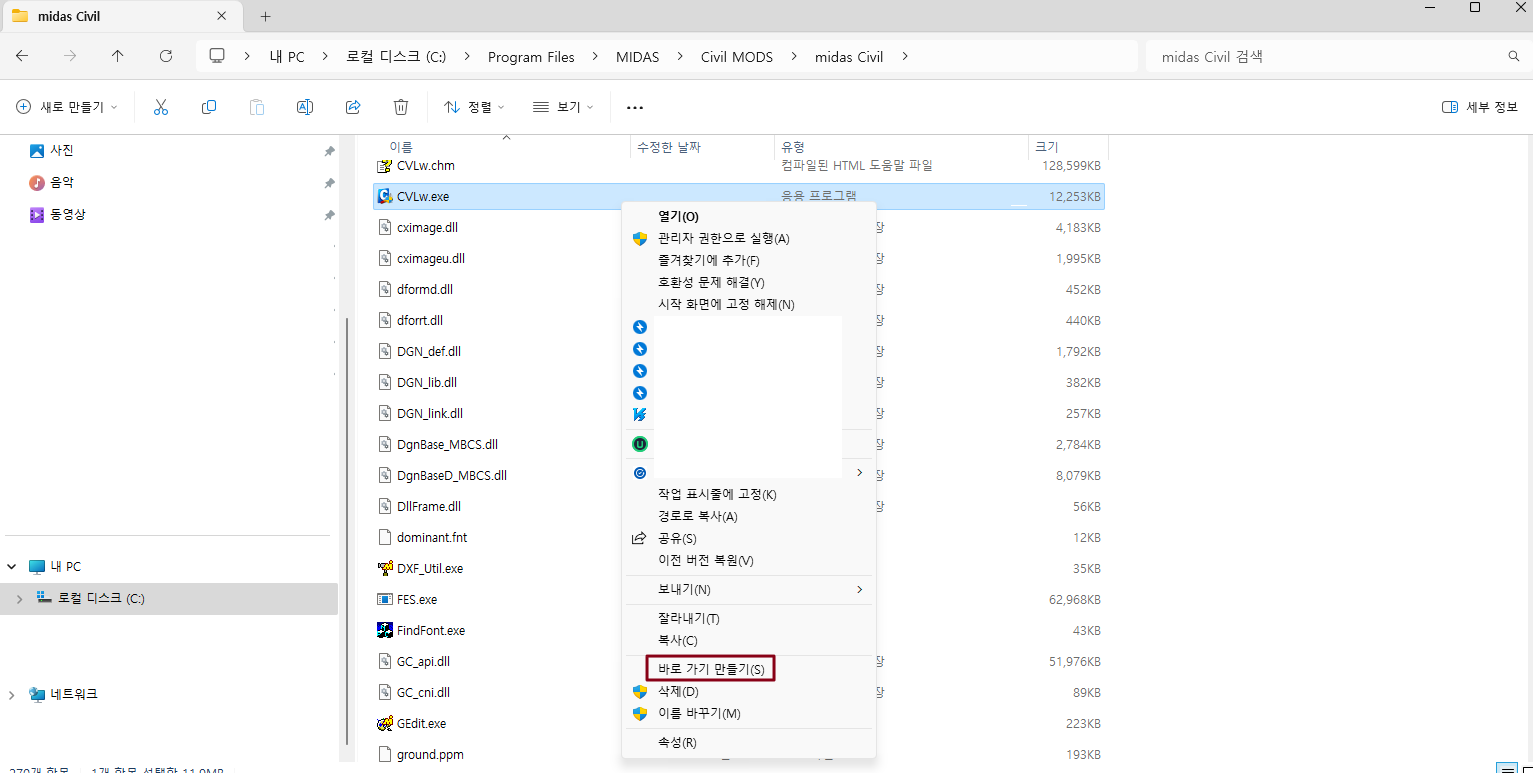The image size is (1533, 773).
Task: Click the Paste clipboard icon in the toolbar
Action: pos(257,107)
